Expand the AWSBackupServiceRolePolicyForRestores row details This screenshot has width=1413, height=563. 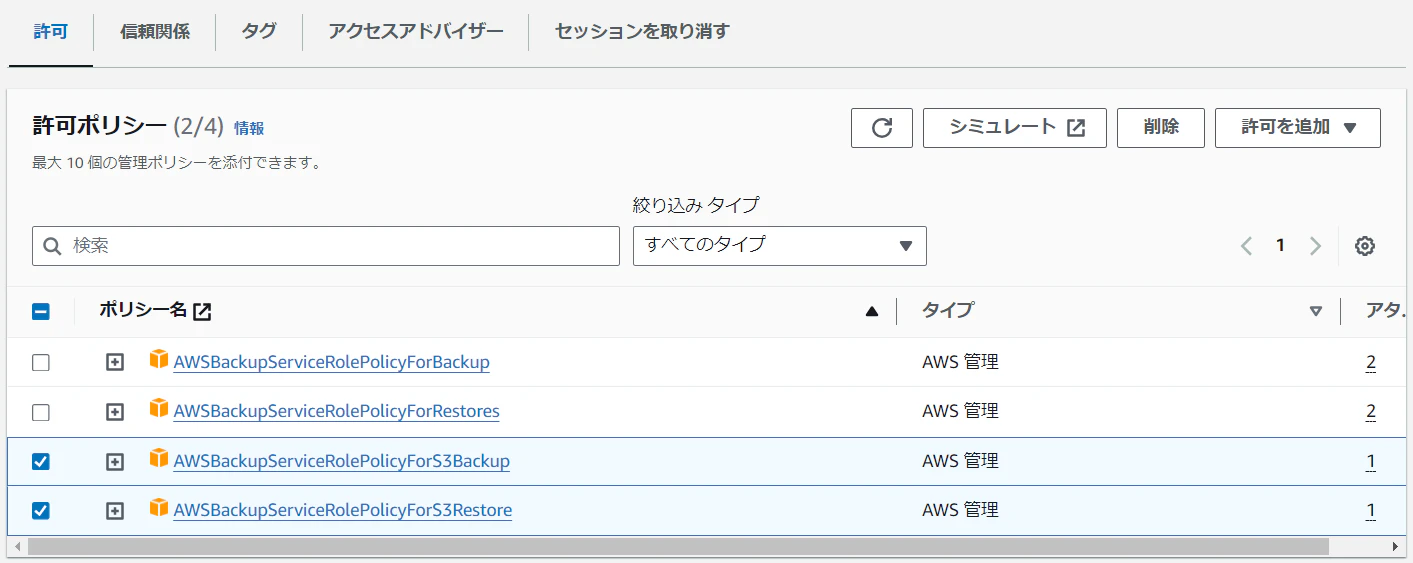point(115,412)
